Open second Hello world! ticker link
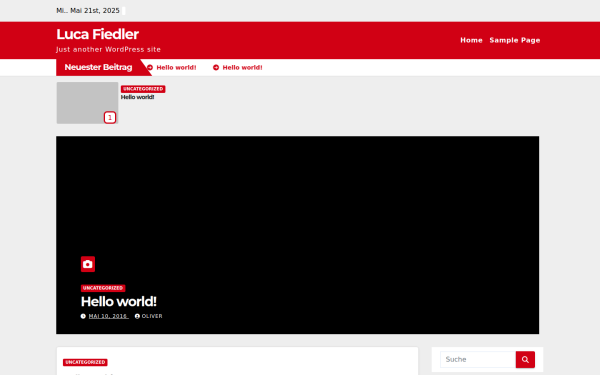 point(243,67)
